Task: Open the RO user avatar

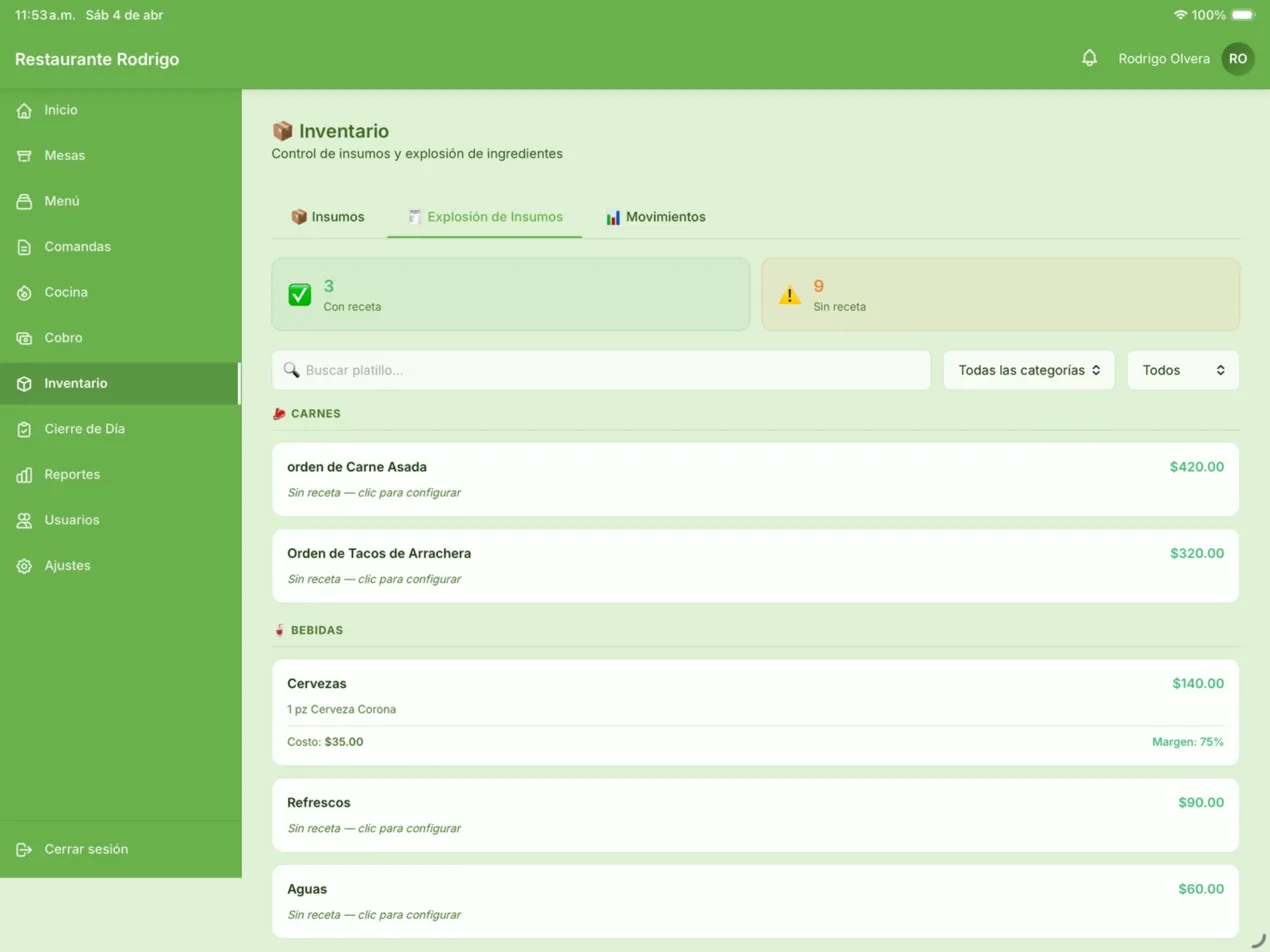Action: (x=1237, y=59)
